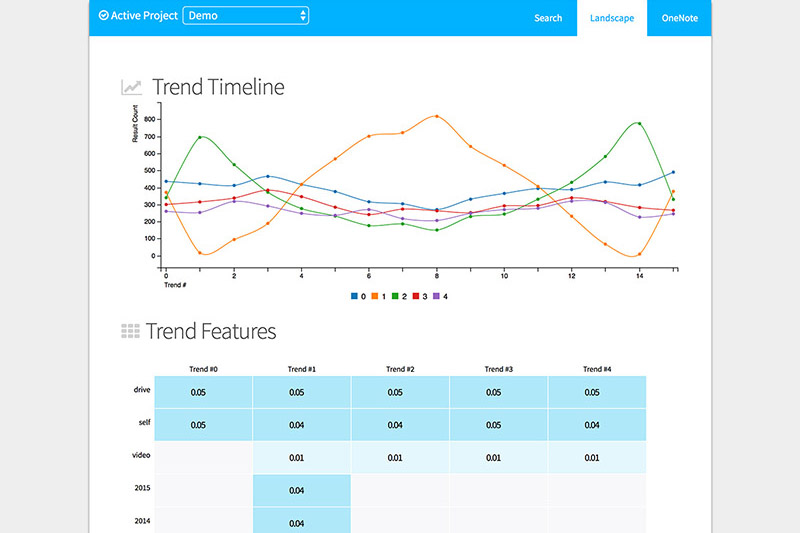Switch to the Search tab
The width and height of the screenshot is (800, 533).
coord(548,18)
